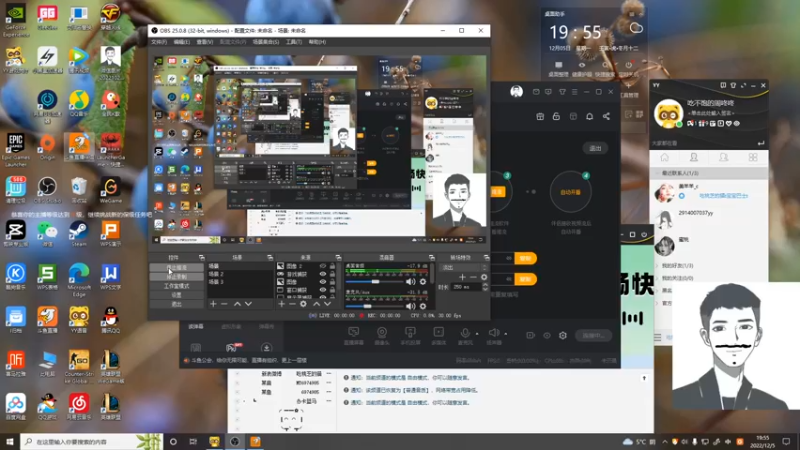Open the View (V) menu in OBS
This screenshot has height=450, width=800.
point(205,42)
